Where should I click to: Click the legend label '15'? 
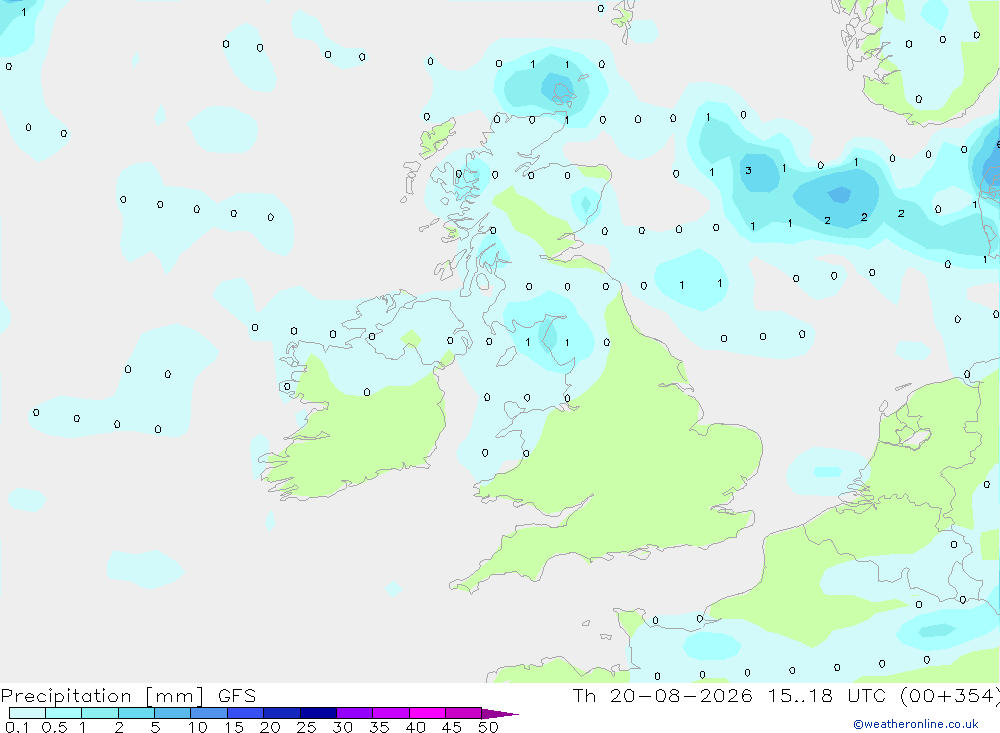(233, 727)
